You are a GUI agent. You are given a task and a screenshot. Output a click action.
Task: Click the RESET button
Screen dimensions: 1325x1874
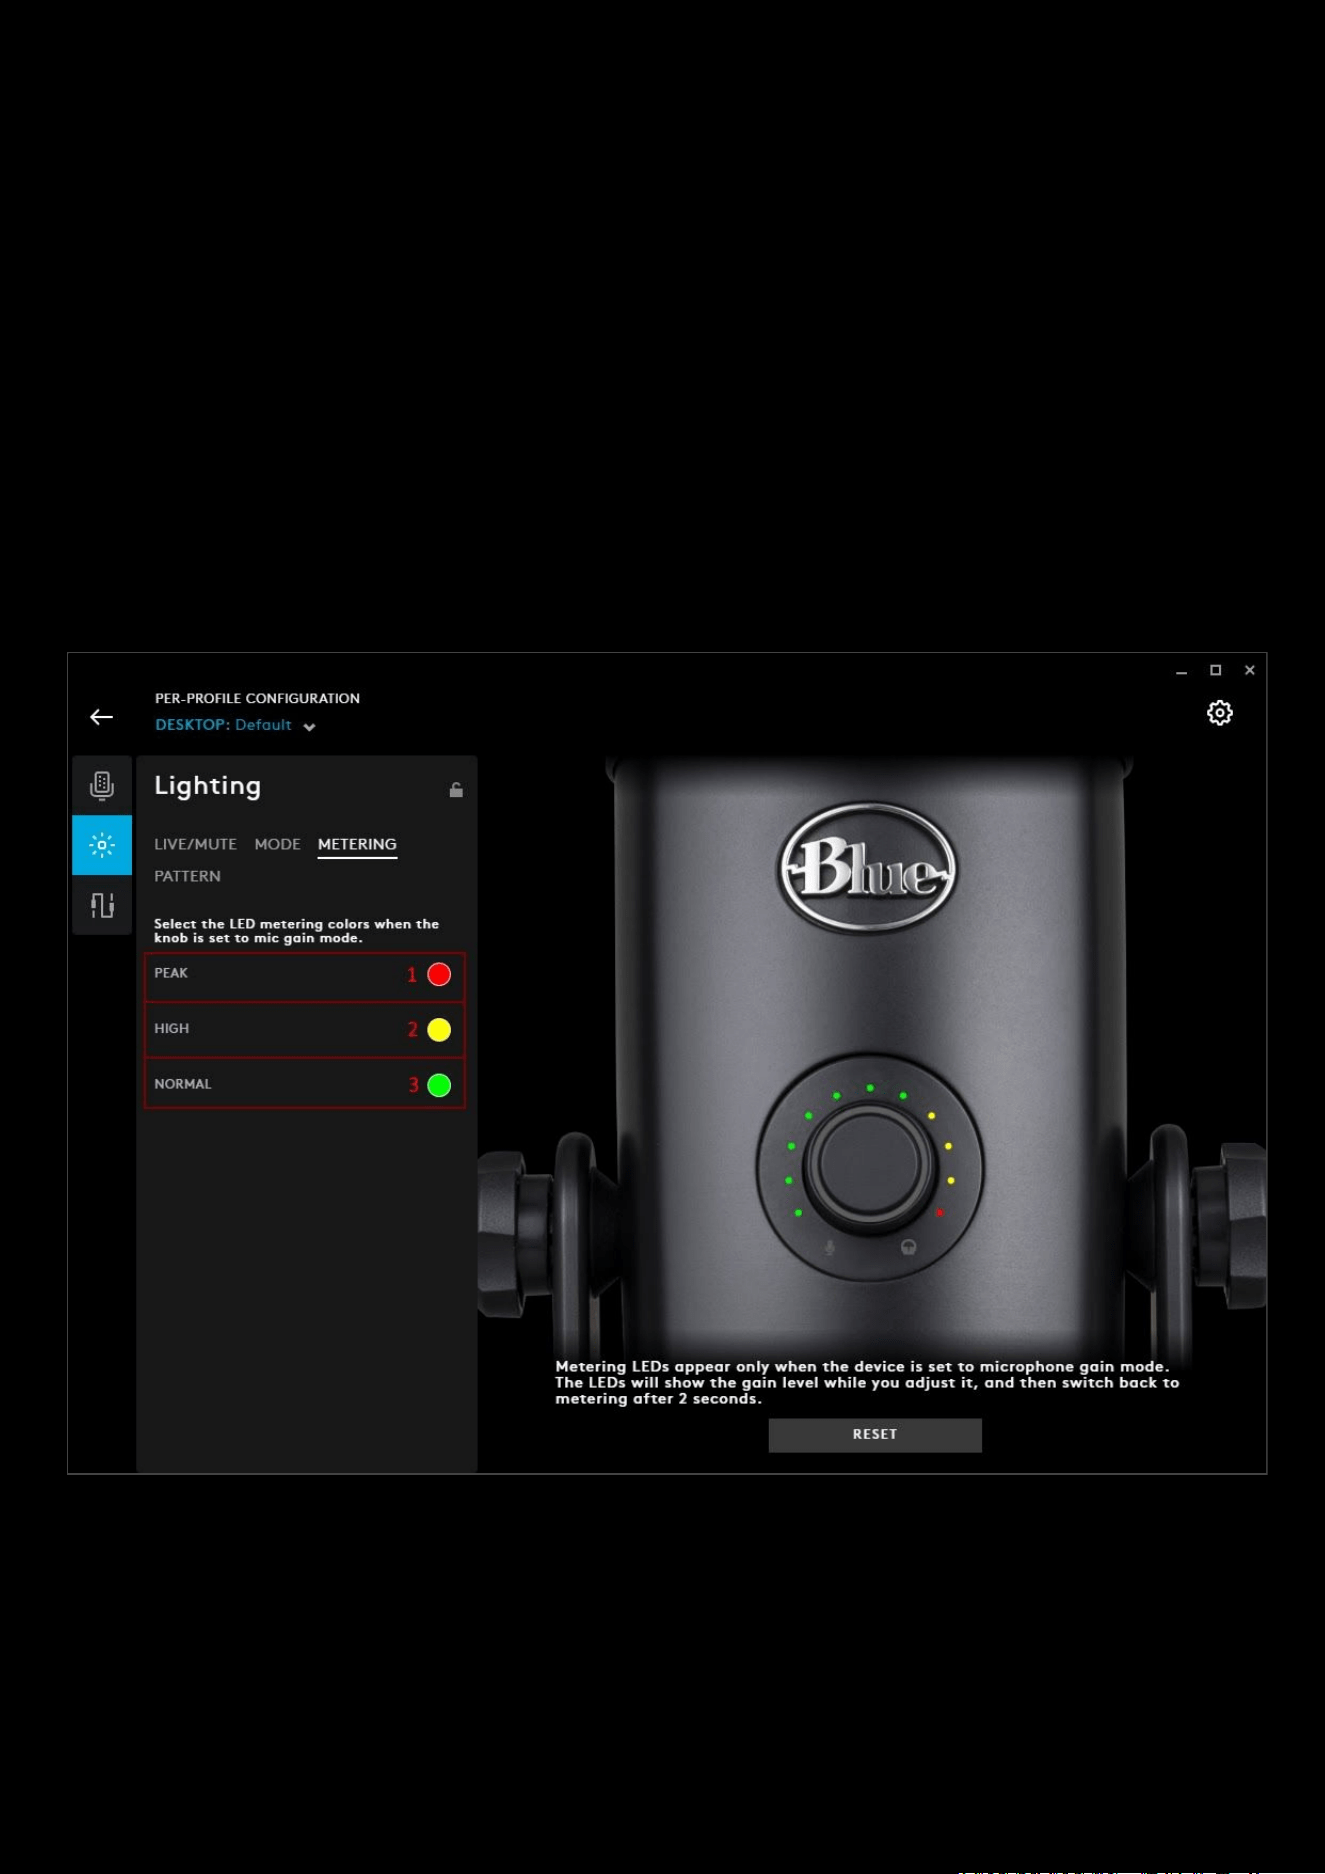pyautogui.click(x=875, y=1435)
